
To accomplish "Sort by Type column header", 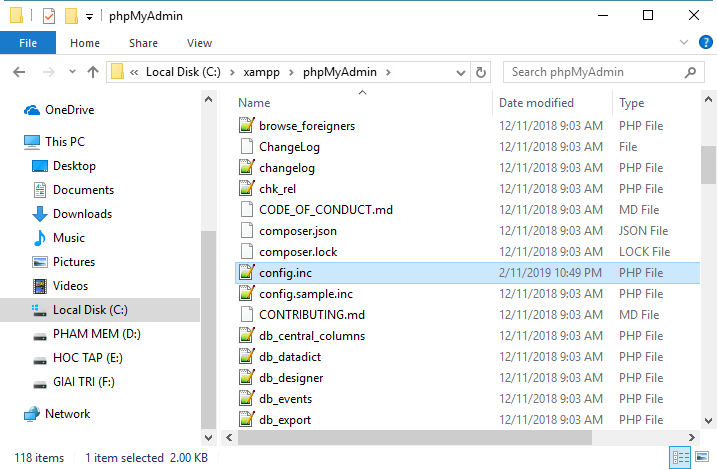I will pyautogui.click(x=631, y=103).
